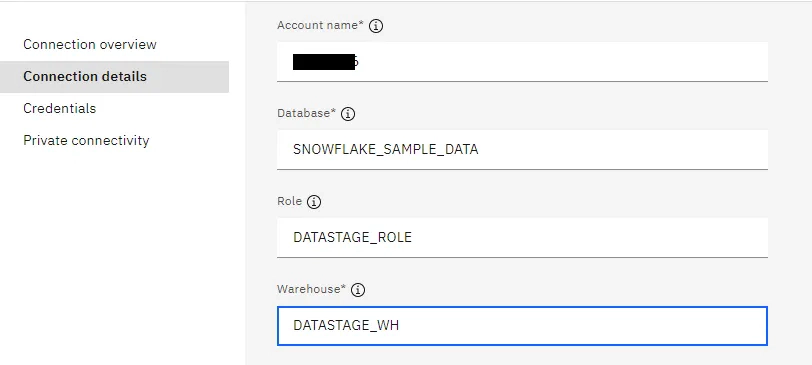The image size is (812, 365).
Task: Click the Account name* field label
Action: coord(321,25)
